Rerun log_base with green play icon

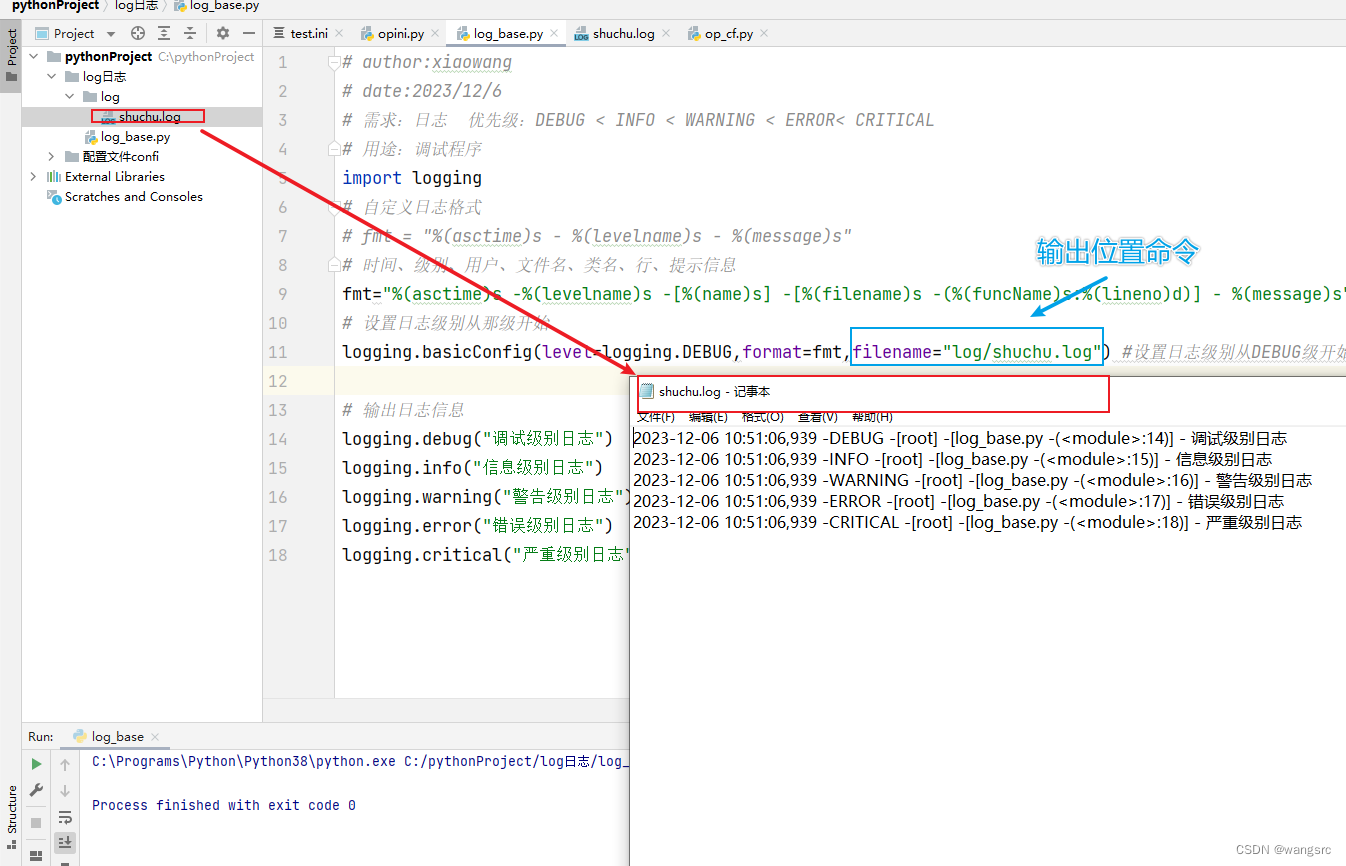(x=36, y=764)
